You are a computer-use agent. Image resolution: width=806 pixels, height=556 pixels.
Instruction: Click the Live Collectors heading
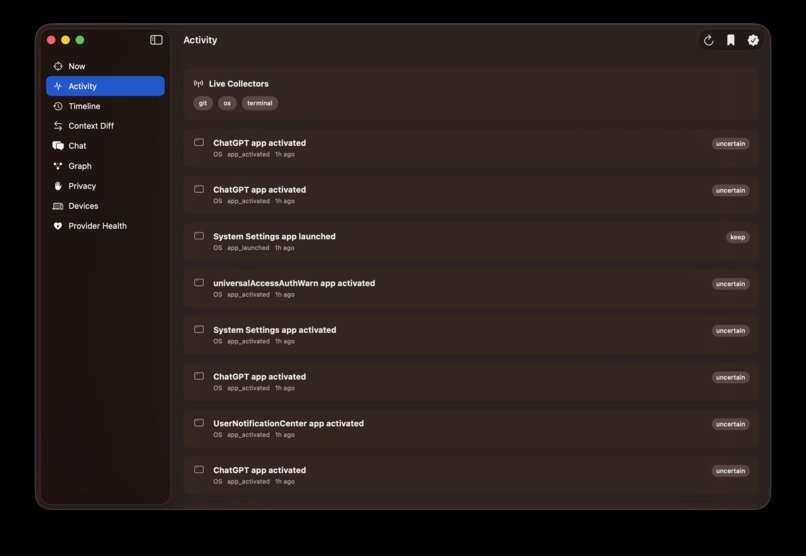239,84
